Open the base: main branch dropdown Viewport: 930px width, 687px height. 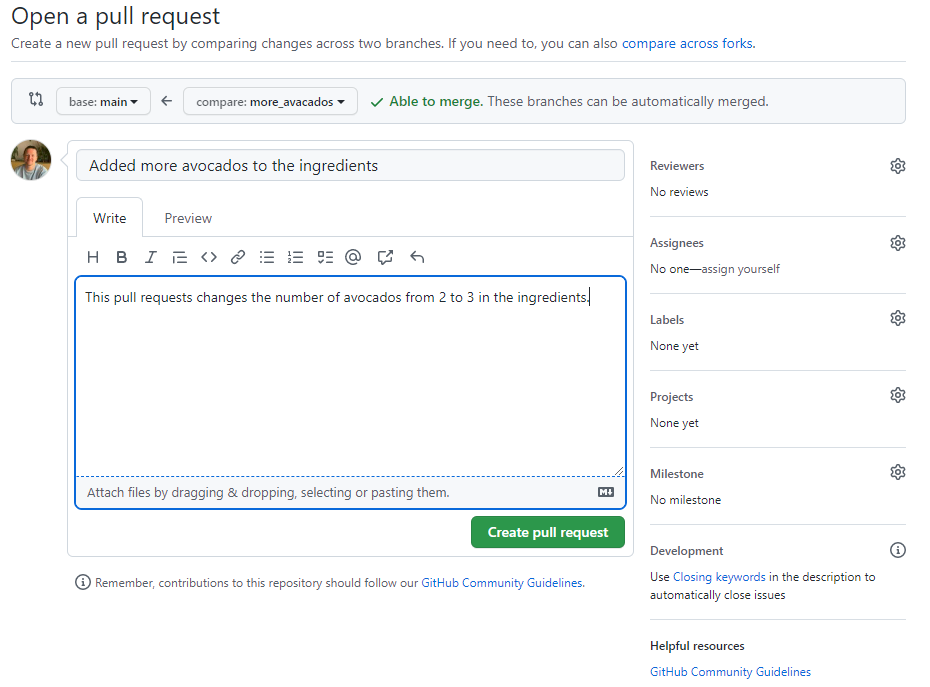pyautogui.click(x=103, y=100)
